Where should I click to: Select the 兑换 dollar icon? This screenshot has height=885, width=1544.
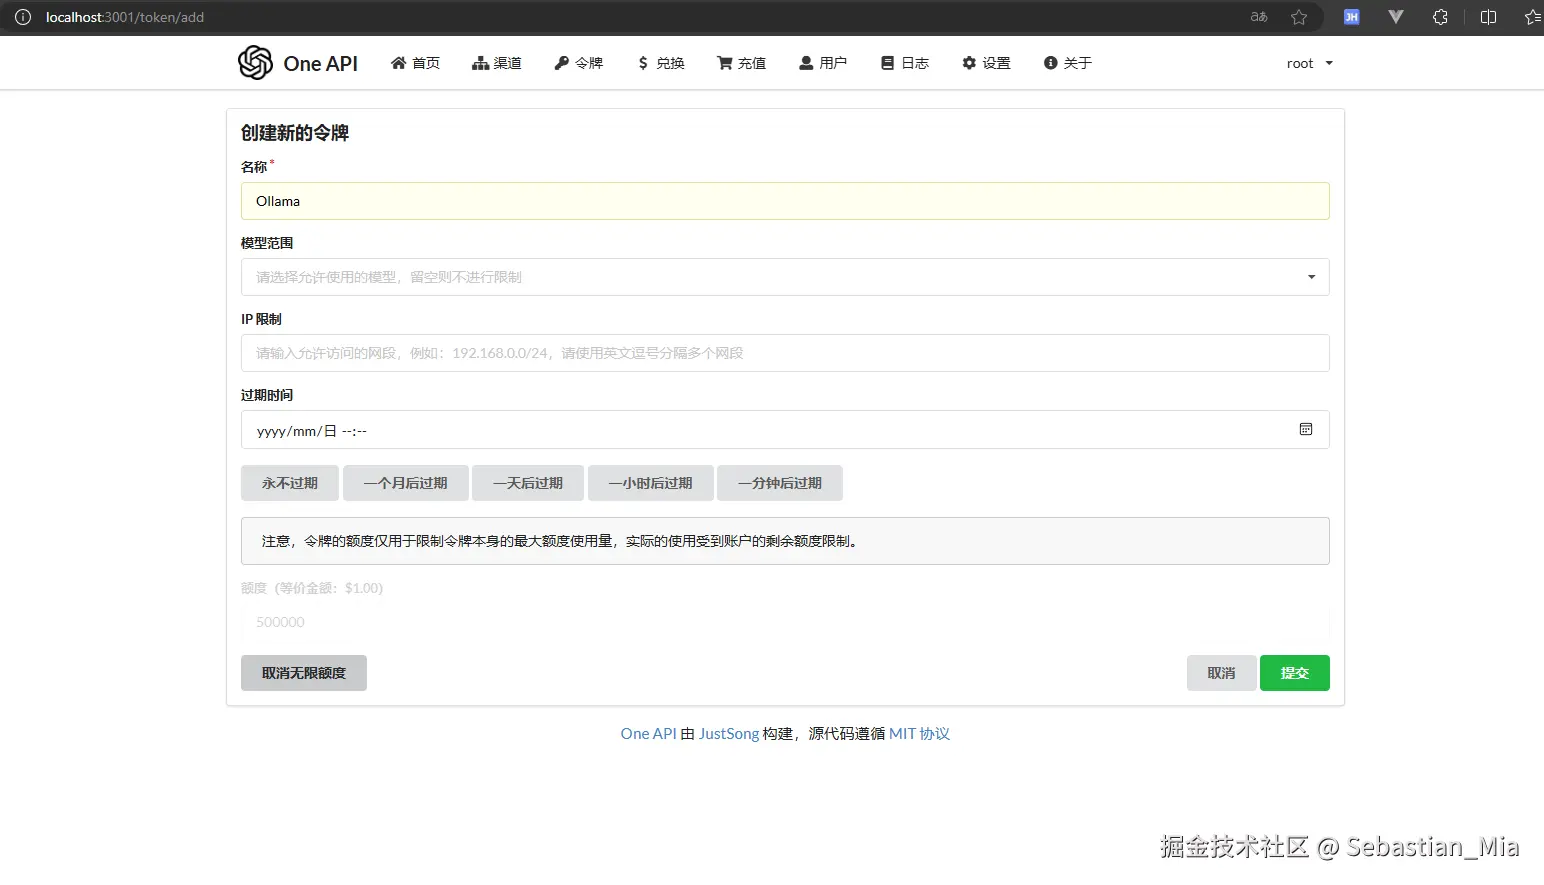click(643, 62)
